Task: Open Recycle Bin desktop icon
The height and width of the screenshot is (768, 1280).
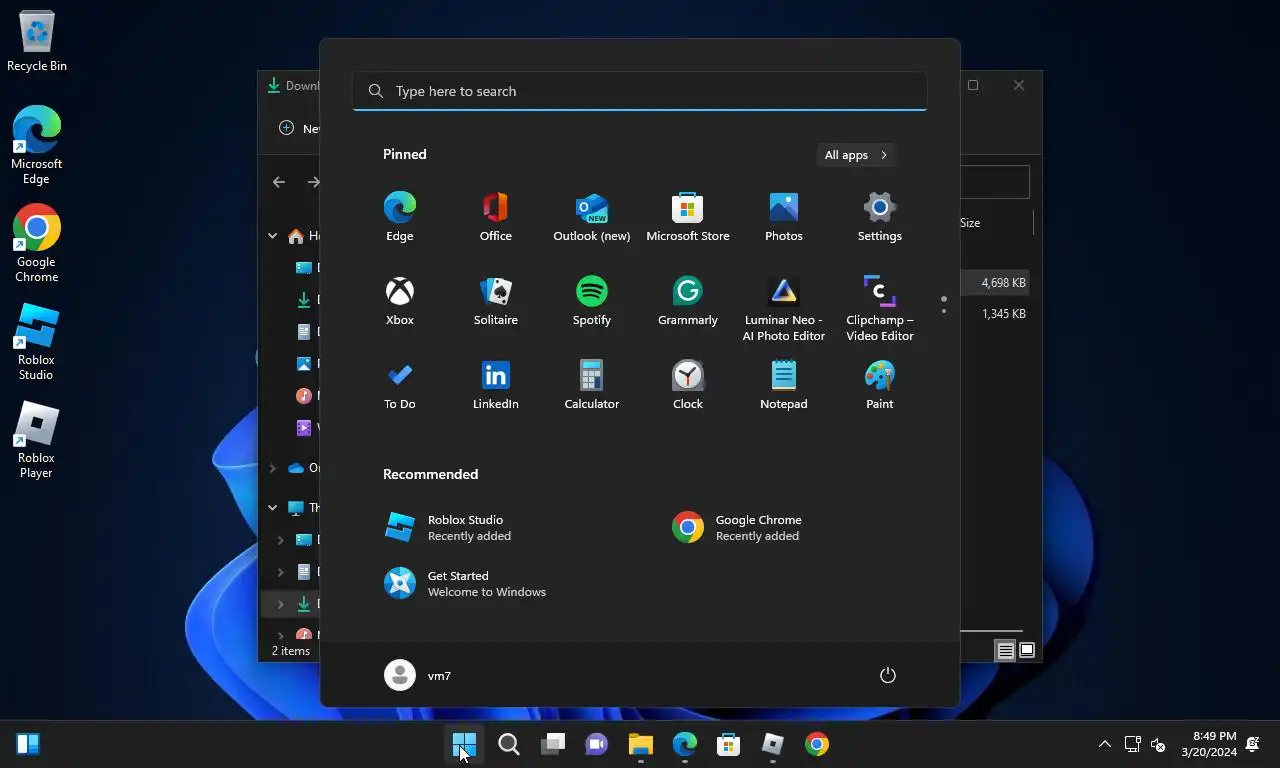Action: coord(37,42)
